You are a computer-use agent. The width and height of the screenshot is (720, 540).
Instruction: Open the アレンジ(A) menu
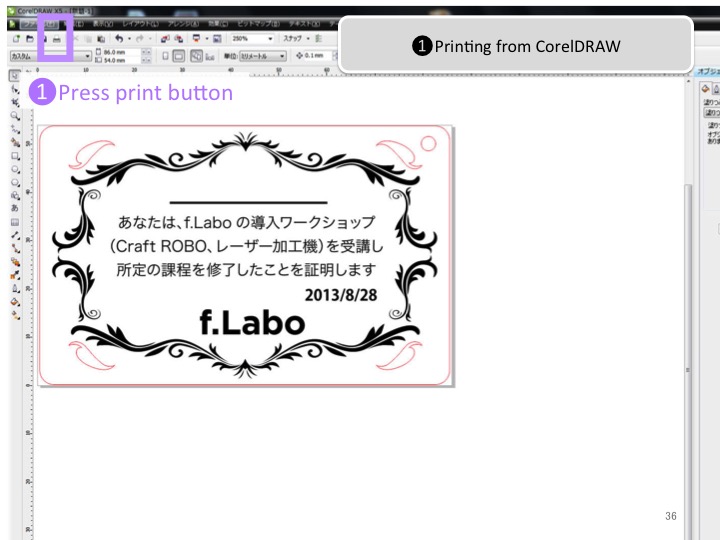183,24
